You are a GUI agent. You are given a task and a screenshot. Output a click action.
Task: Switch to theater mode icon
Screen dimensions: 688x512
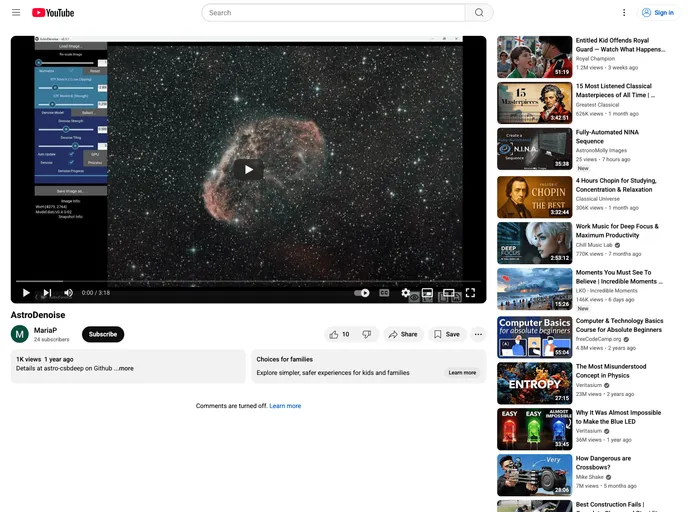pos(448,293)
